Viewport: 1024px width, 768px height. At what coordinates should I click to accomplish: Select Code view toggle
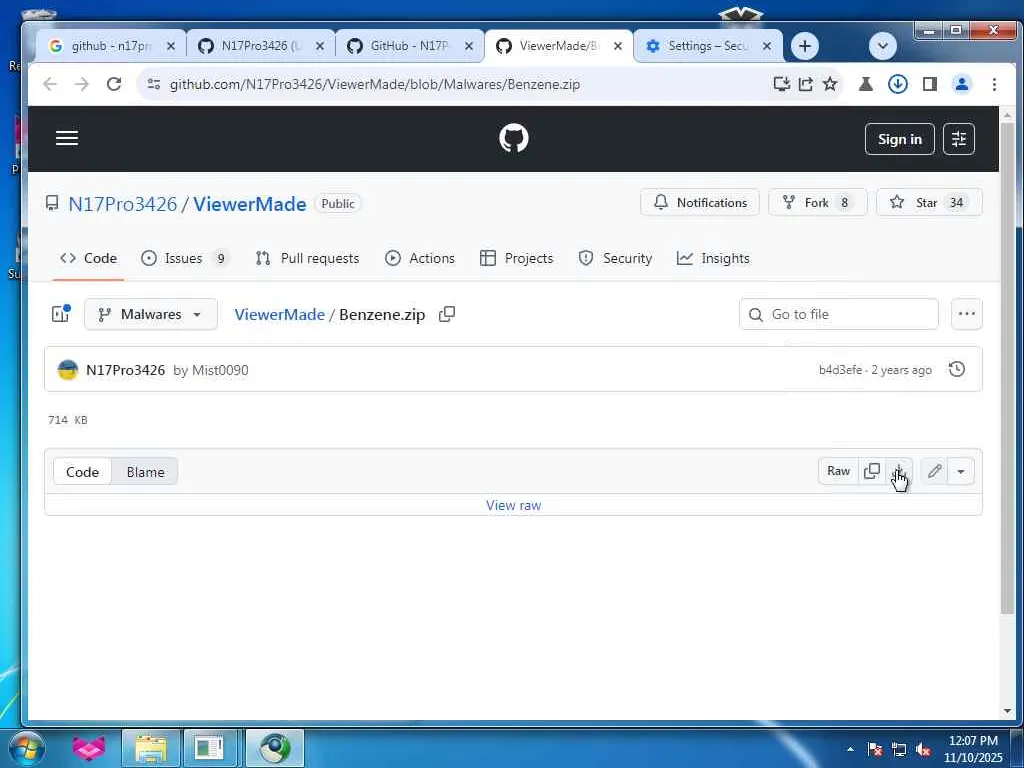(x=82, y=472)
